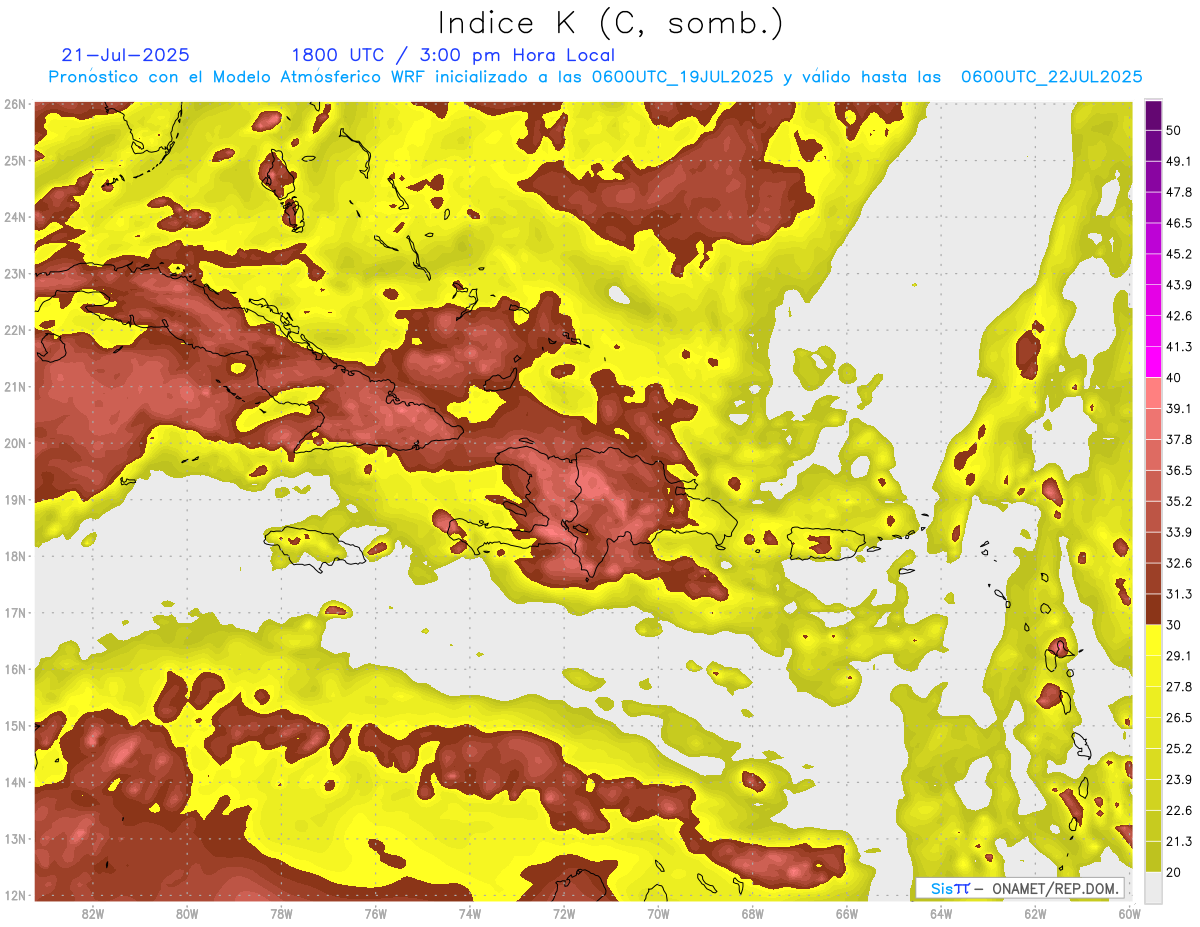The height and width of the screenshot is (927, 1200).
Task: Click the "17N" latitude label
Action: 15,612
